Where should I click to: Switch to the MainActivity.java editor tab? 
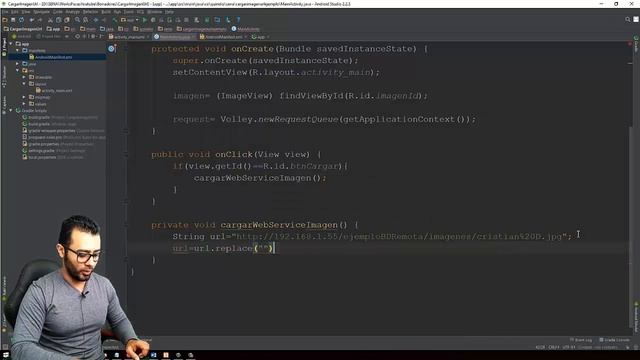174,37
